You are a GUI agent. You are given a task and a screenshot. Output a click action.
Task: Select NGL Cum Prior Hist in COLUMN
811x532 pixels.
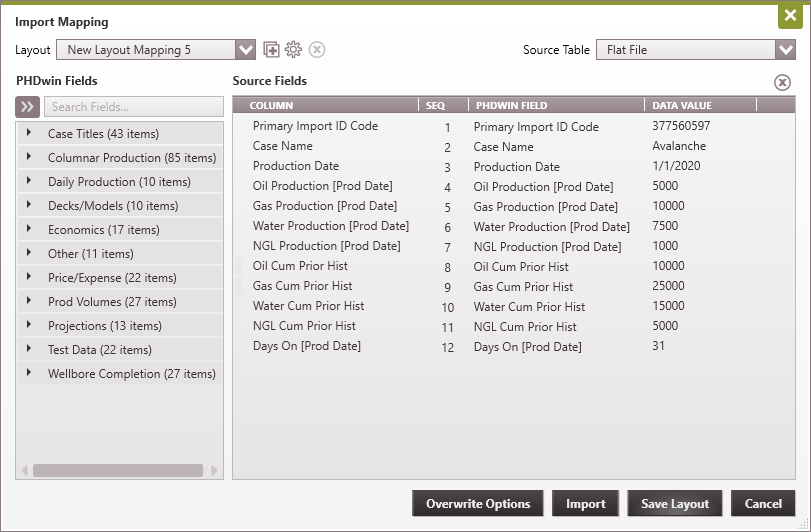point(304,326)
